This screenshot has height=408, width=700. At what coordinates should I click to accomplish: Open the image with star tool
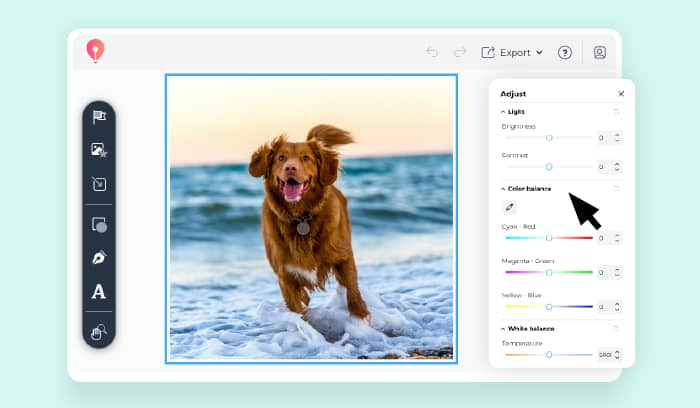[99, 150]
